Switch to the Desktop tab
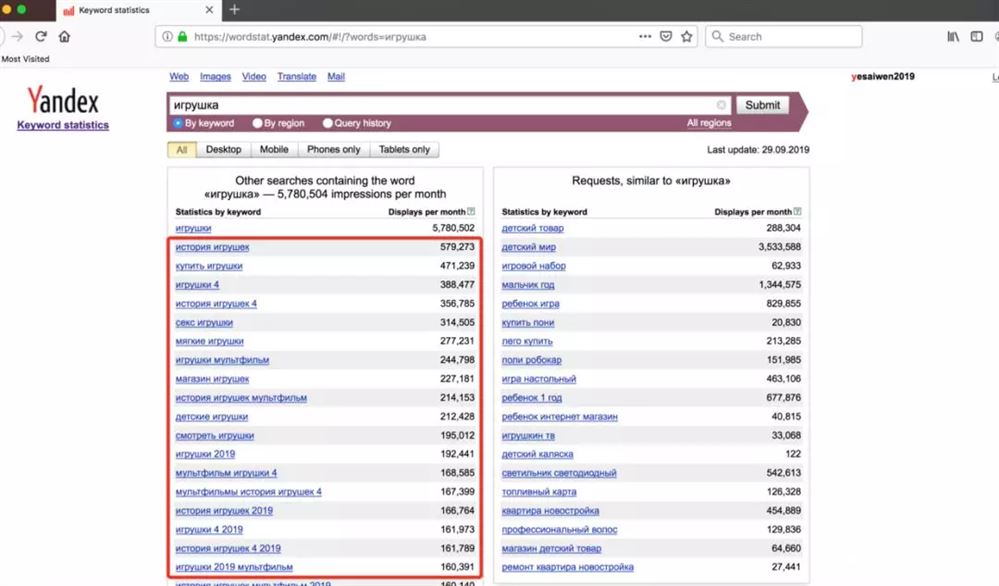 tap(224, 150)
